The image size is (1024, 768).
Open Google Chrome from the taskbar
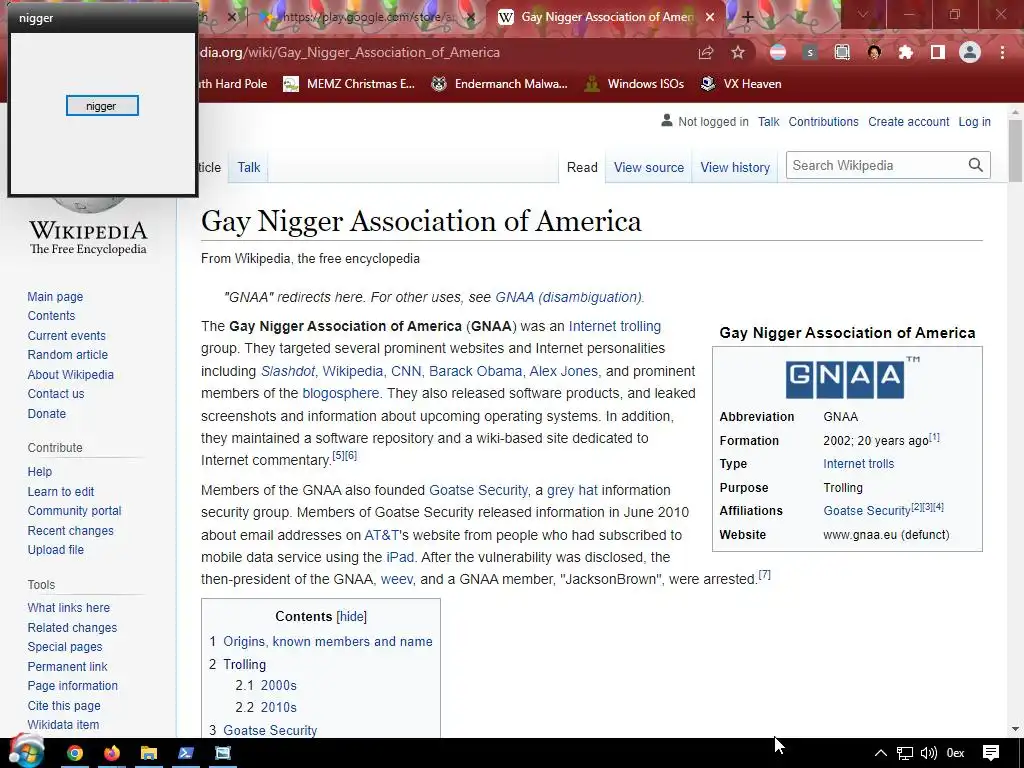click(x=75, y=753)
